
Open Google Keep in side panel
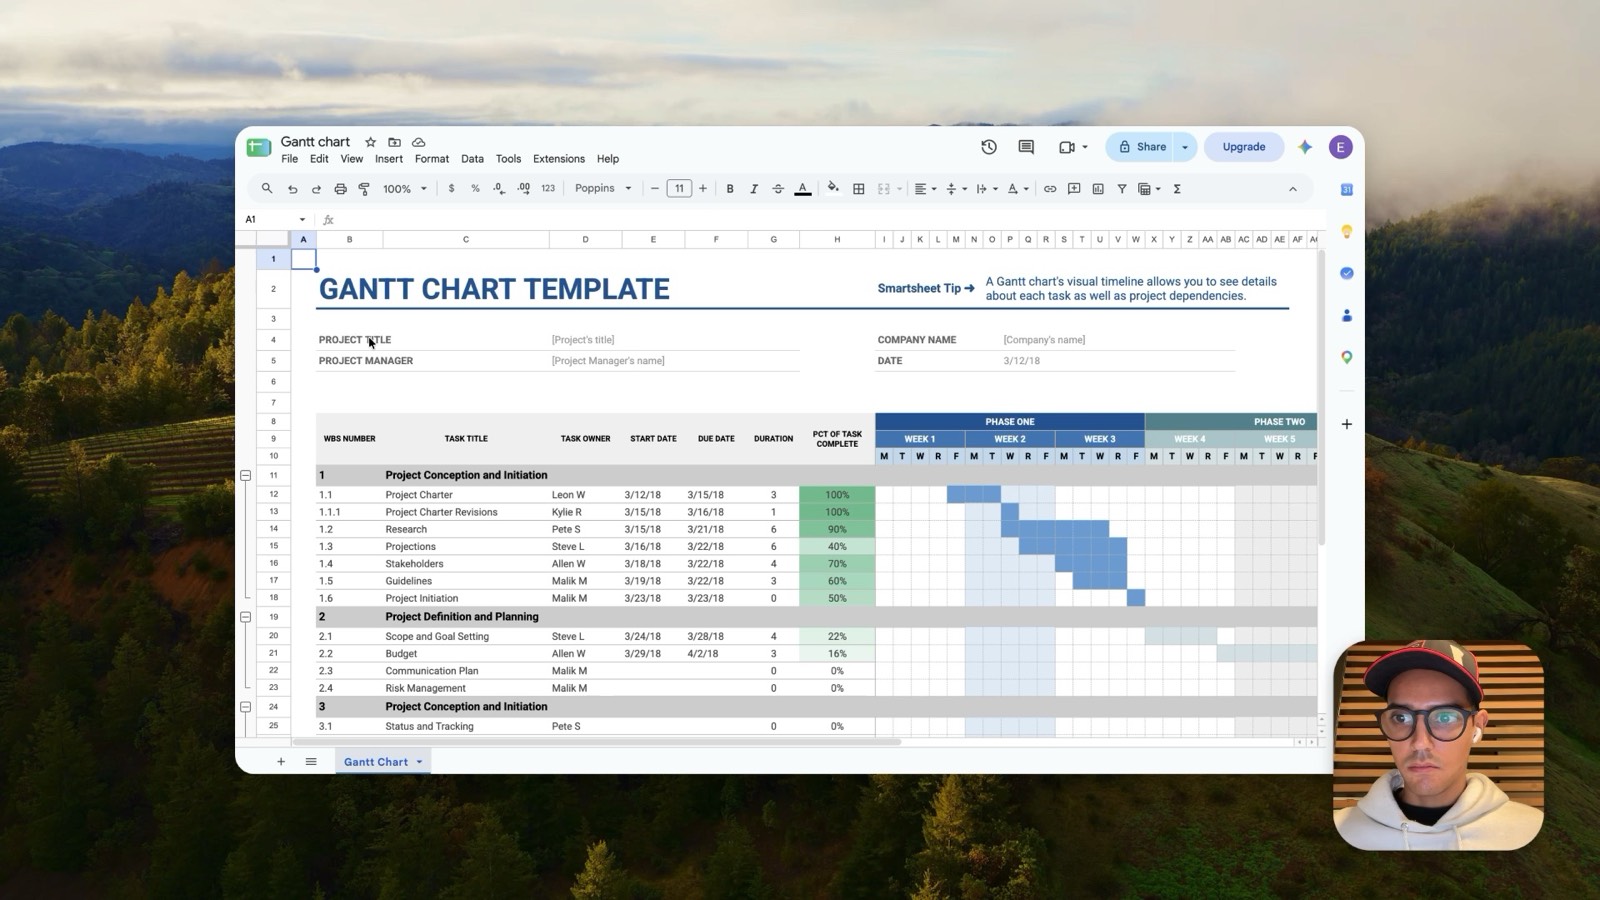[x=1347, y=231]
